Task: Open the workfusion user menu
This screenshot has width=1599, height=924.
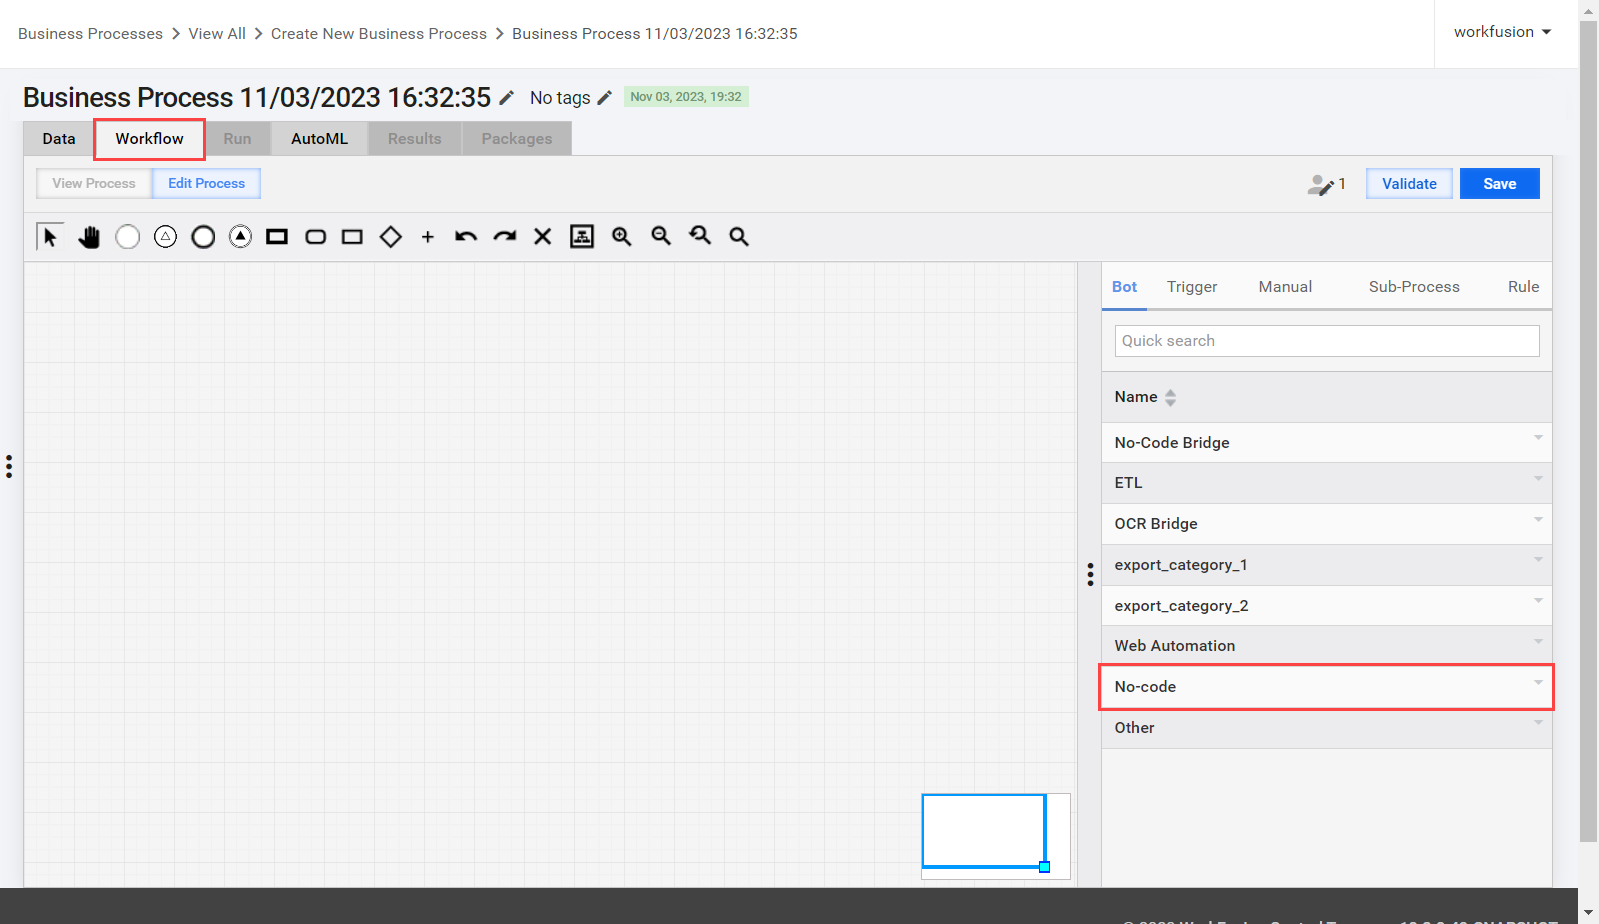Action: click(x=1503, y=32)
